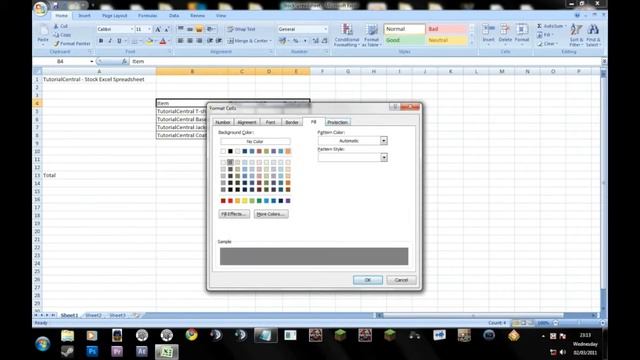Toggle Bottom Align in Alignment group
The height and width of the screenshot is (360, 640).
point(199,29)
